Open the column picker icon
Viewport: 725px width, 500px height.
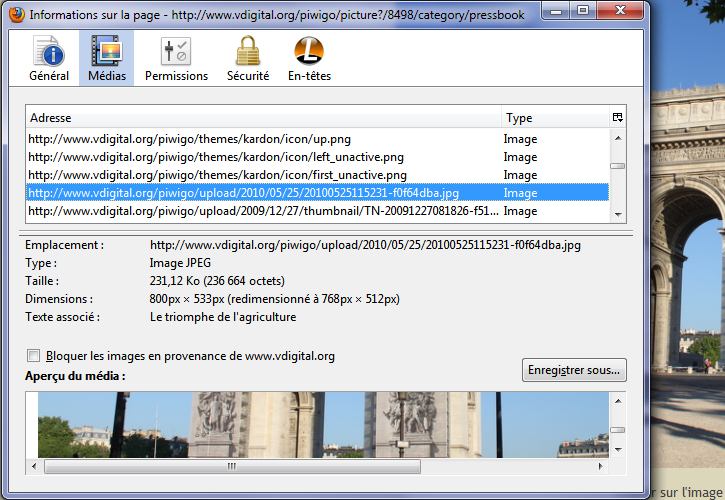pos(618,118)
